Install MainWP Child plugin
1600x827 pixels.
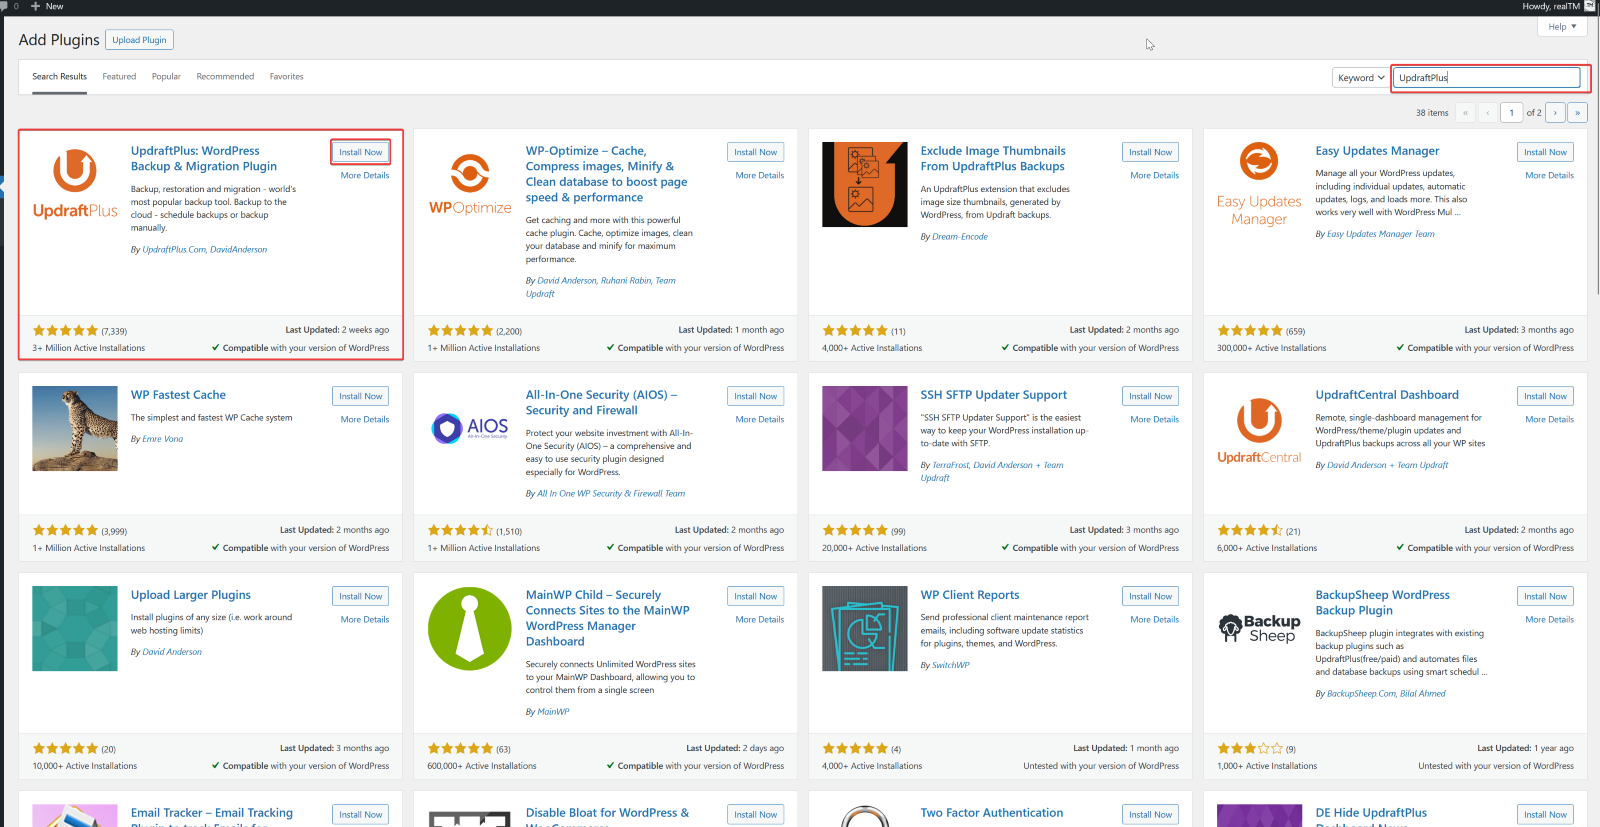[x=755, y=596]
